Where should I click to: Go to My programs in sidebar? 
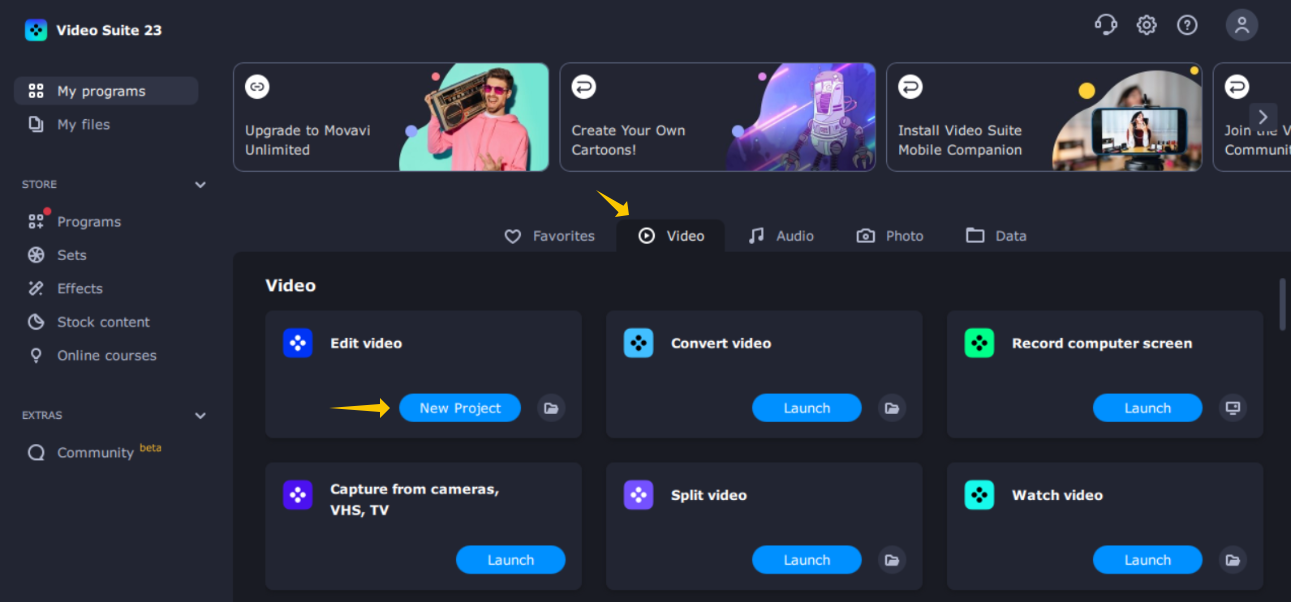pos(106,91)
